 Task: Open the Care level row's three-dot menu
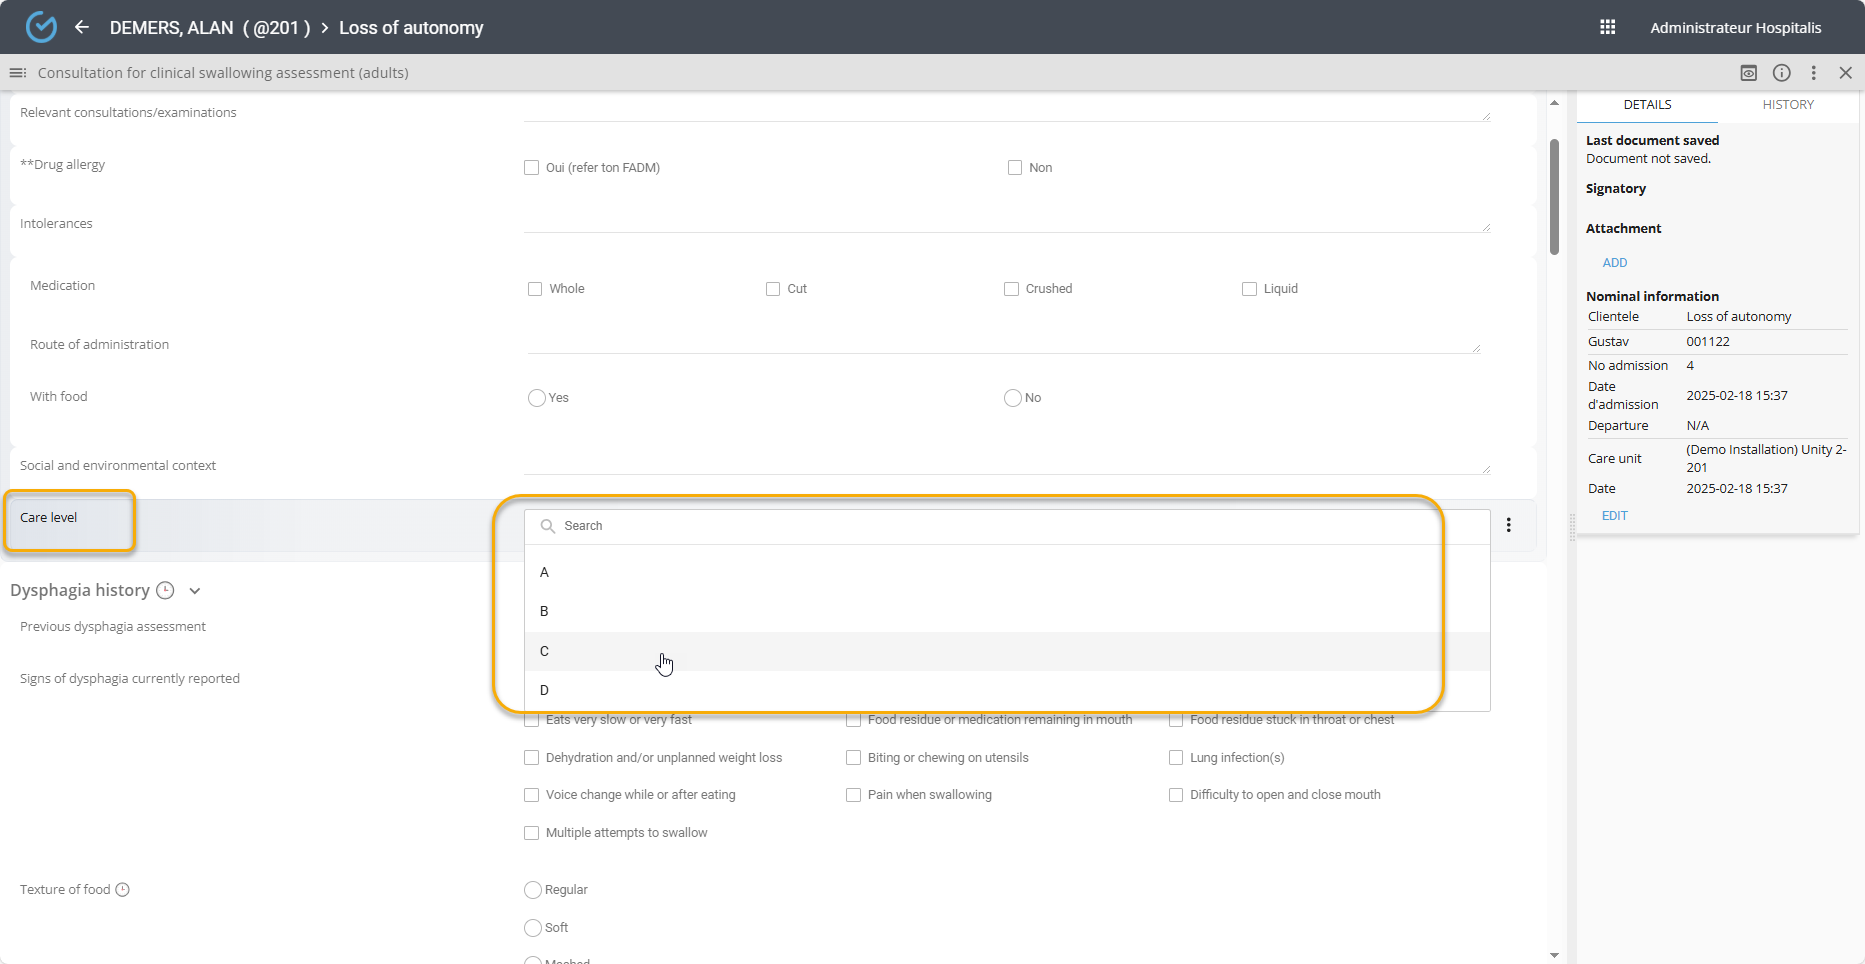(x=1508, y=525)
